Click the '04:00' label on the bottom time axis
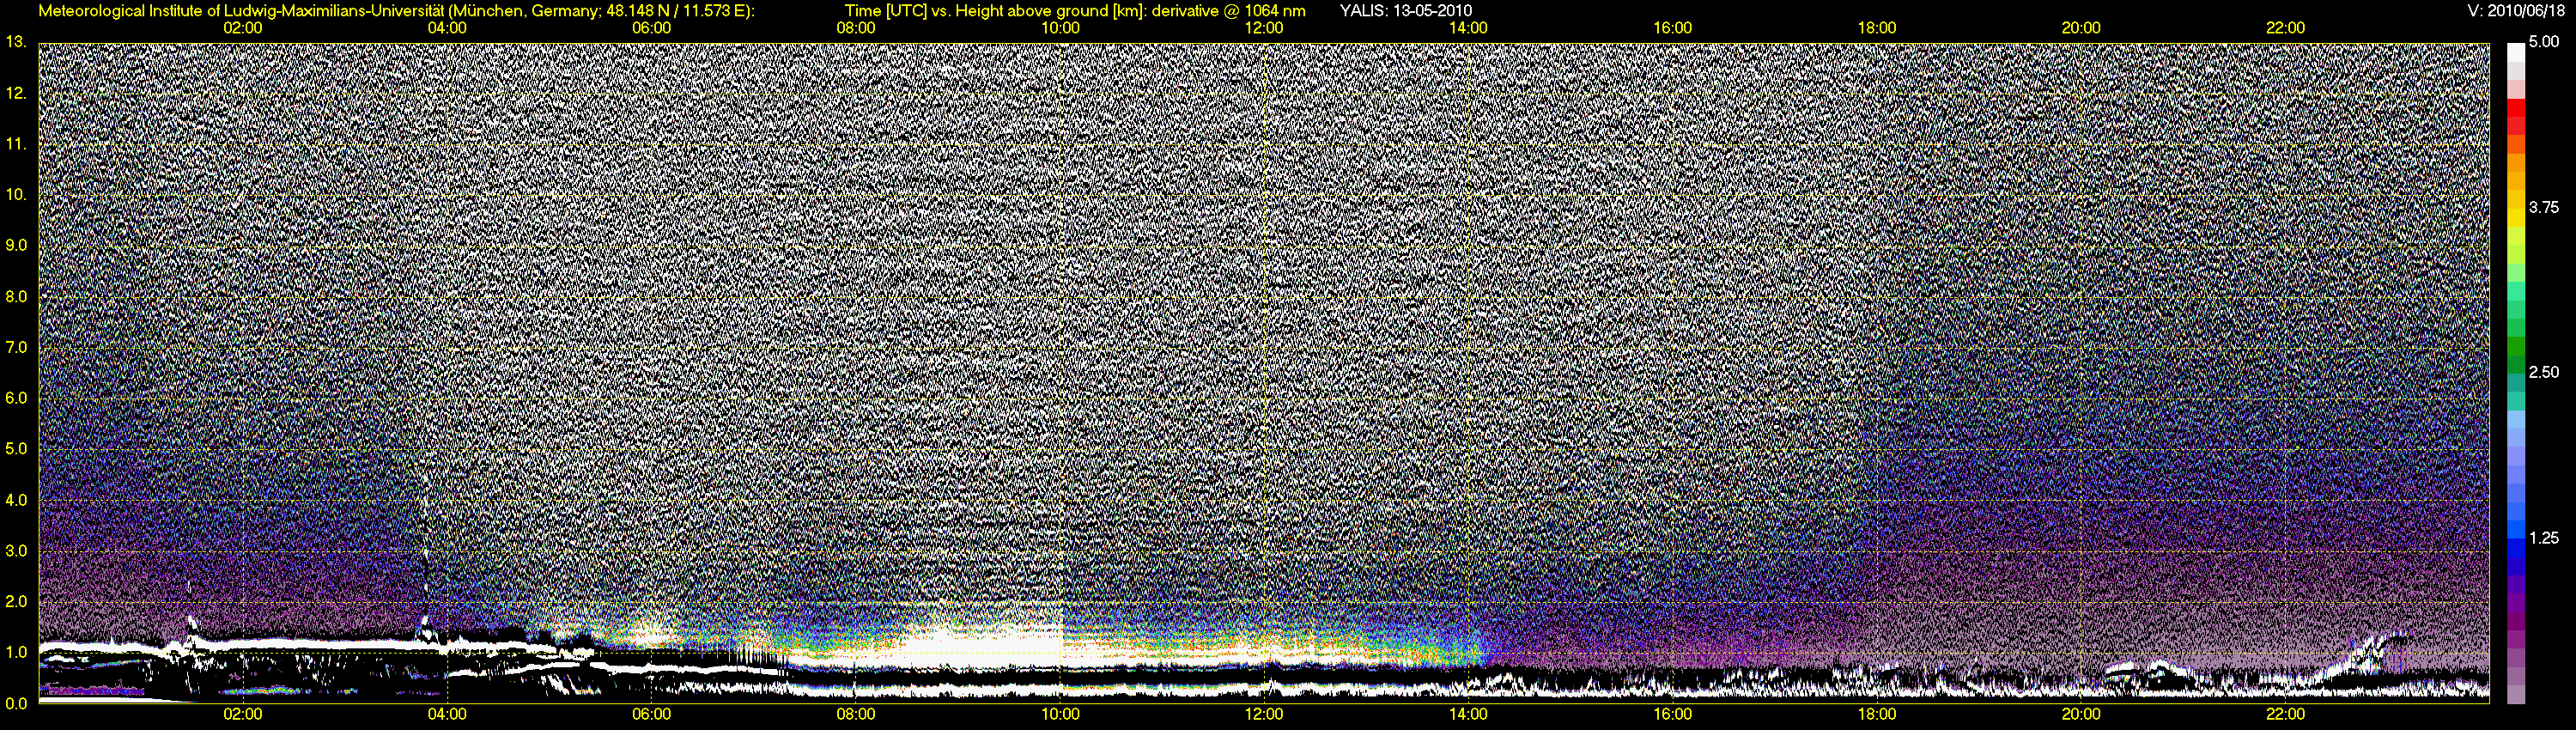The image size is (2576, 730). coord(447,714)
